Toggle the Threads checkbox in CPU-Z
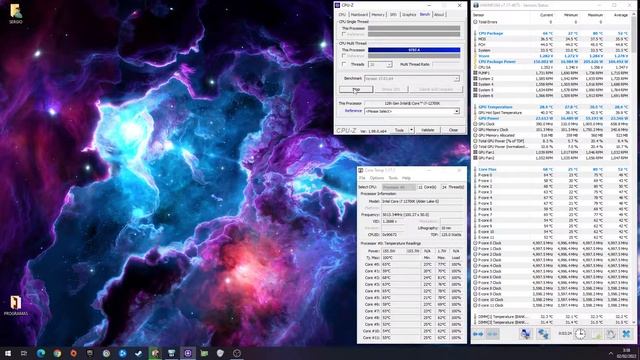 point(344,64)
